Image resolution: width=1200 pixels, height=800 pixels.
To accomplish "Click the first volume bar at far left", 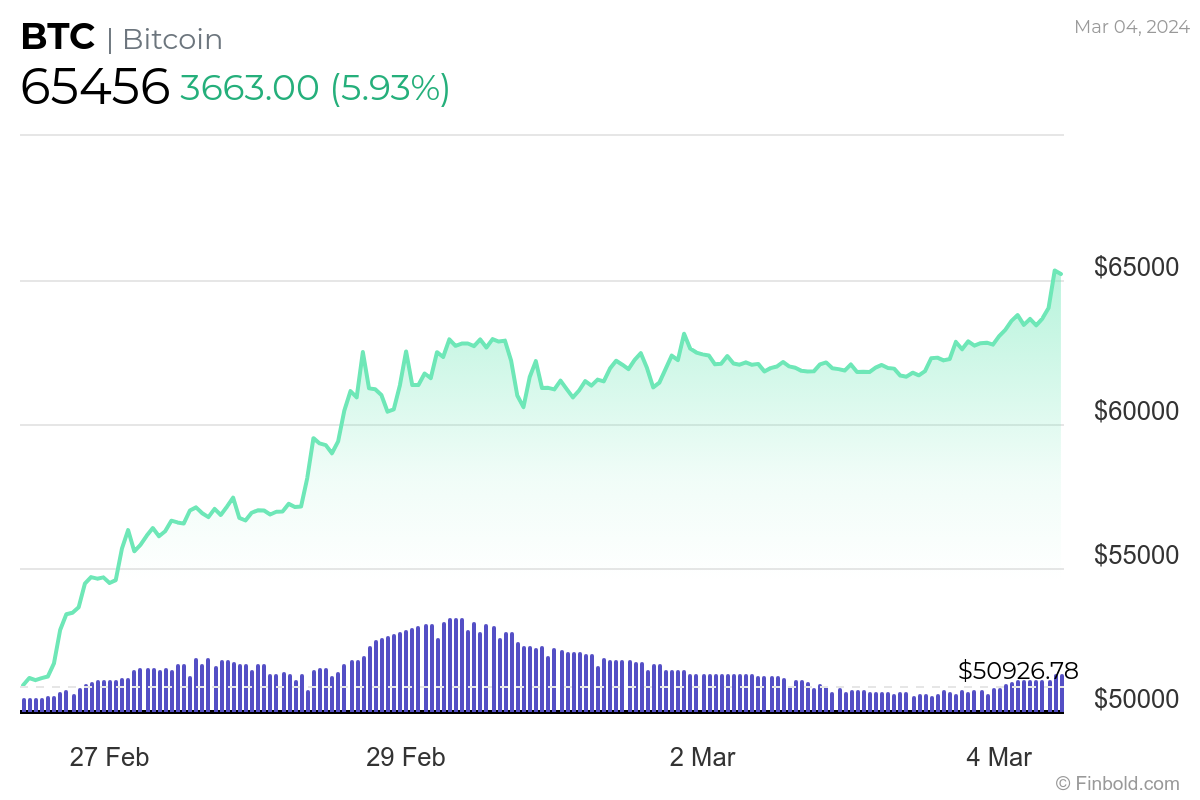I will pos(24,705).
